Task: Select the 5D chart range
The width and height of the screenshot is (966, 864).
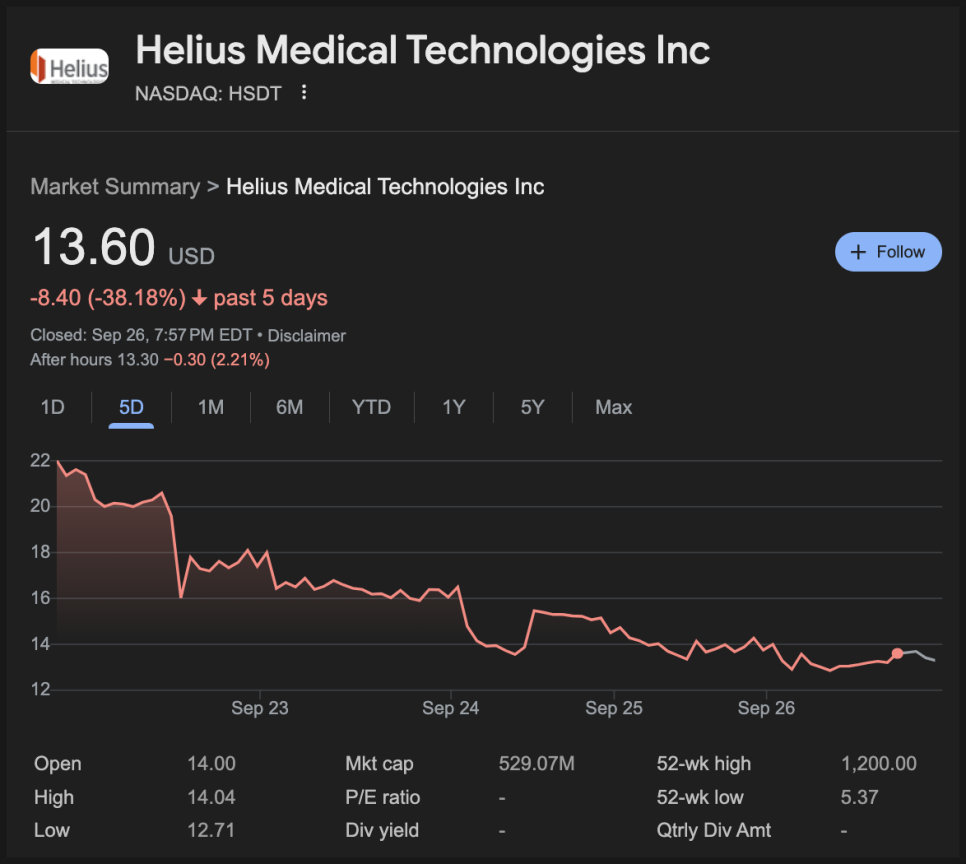Action: pos(131,407)
